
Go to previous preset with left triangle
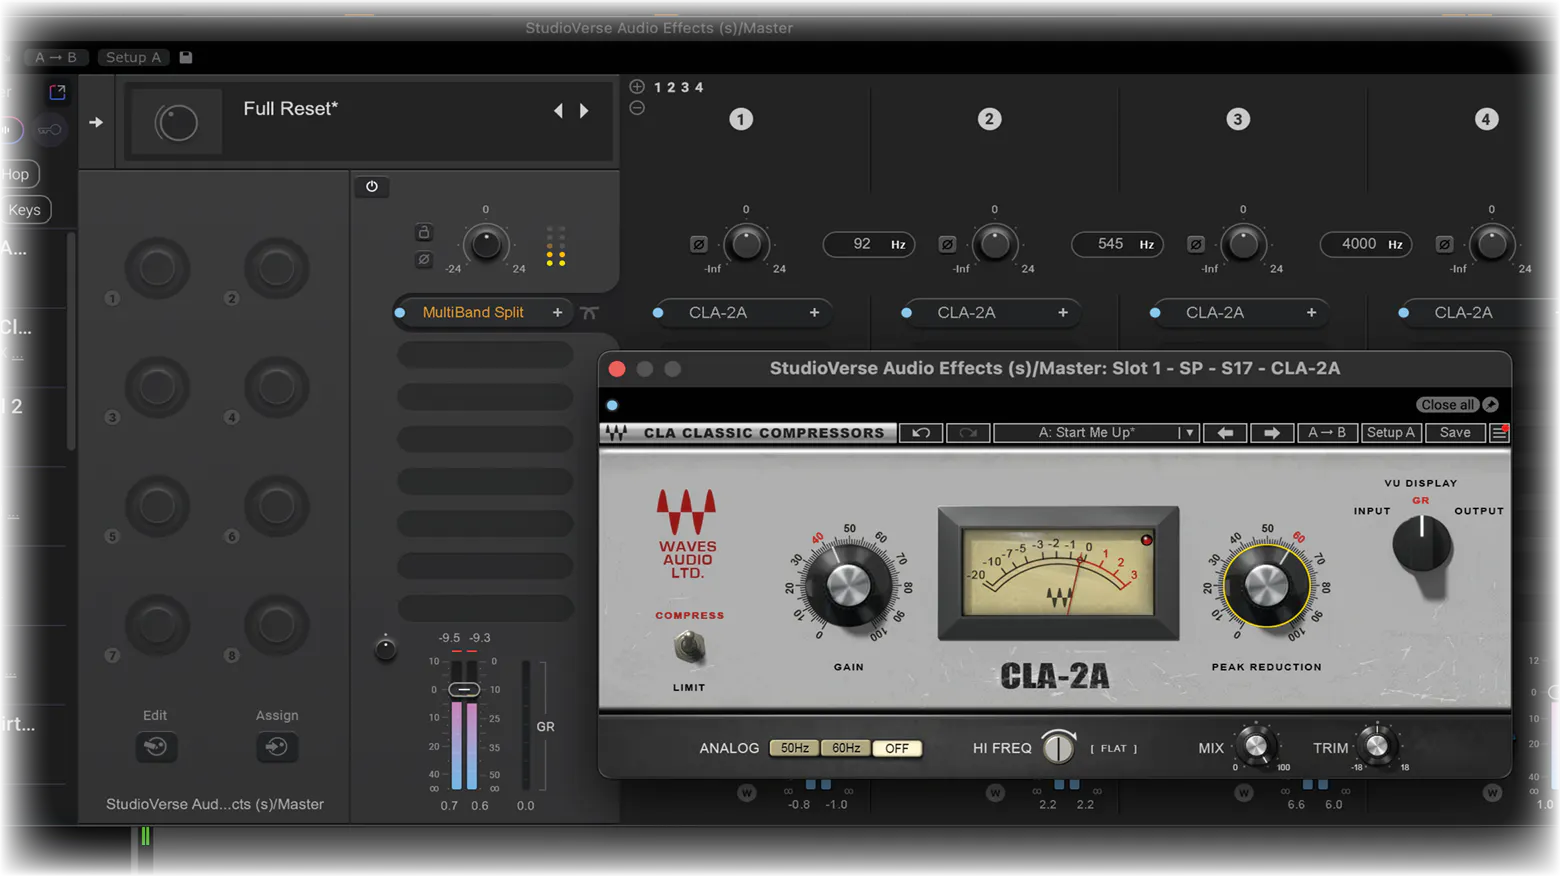[x=558, y=111]
